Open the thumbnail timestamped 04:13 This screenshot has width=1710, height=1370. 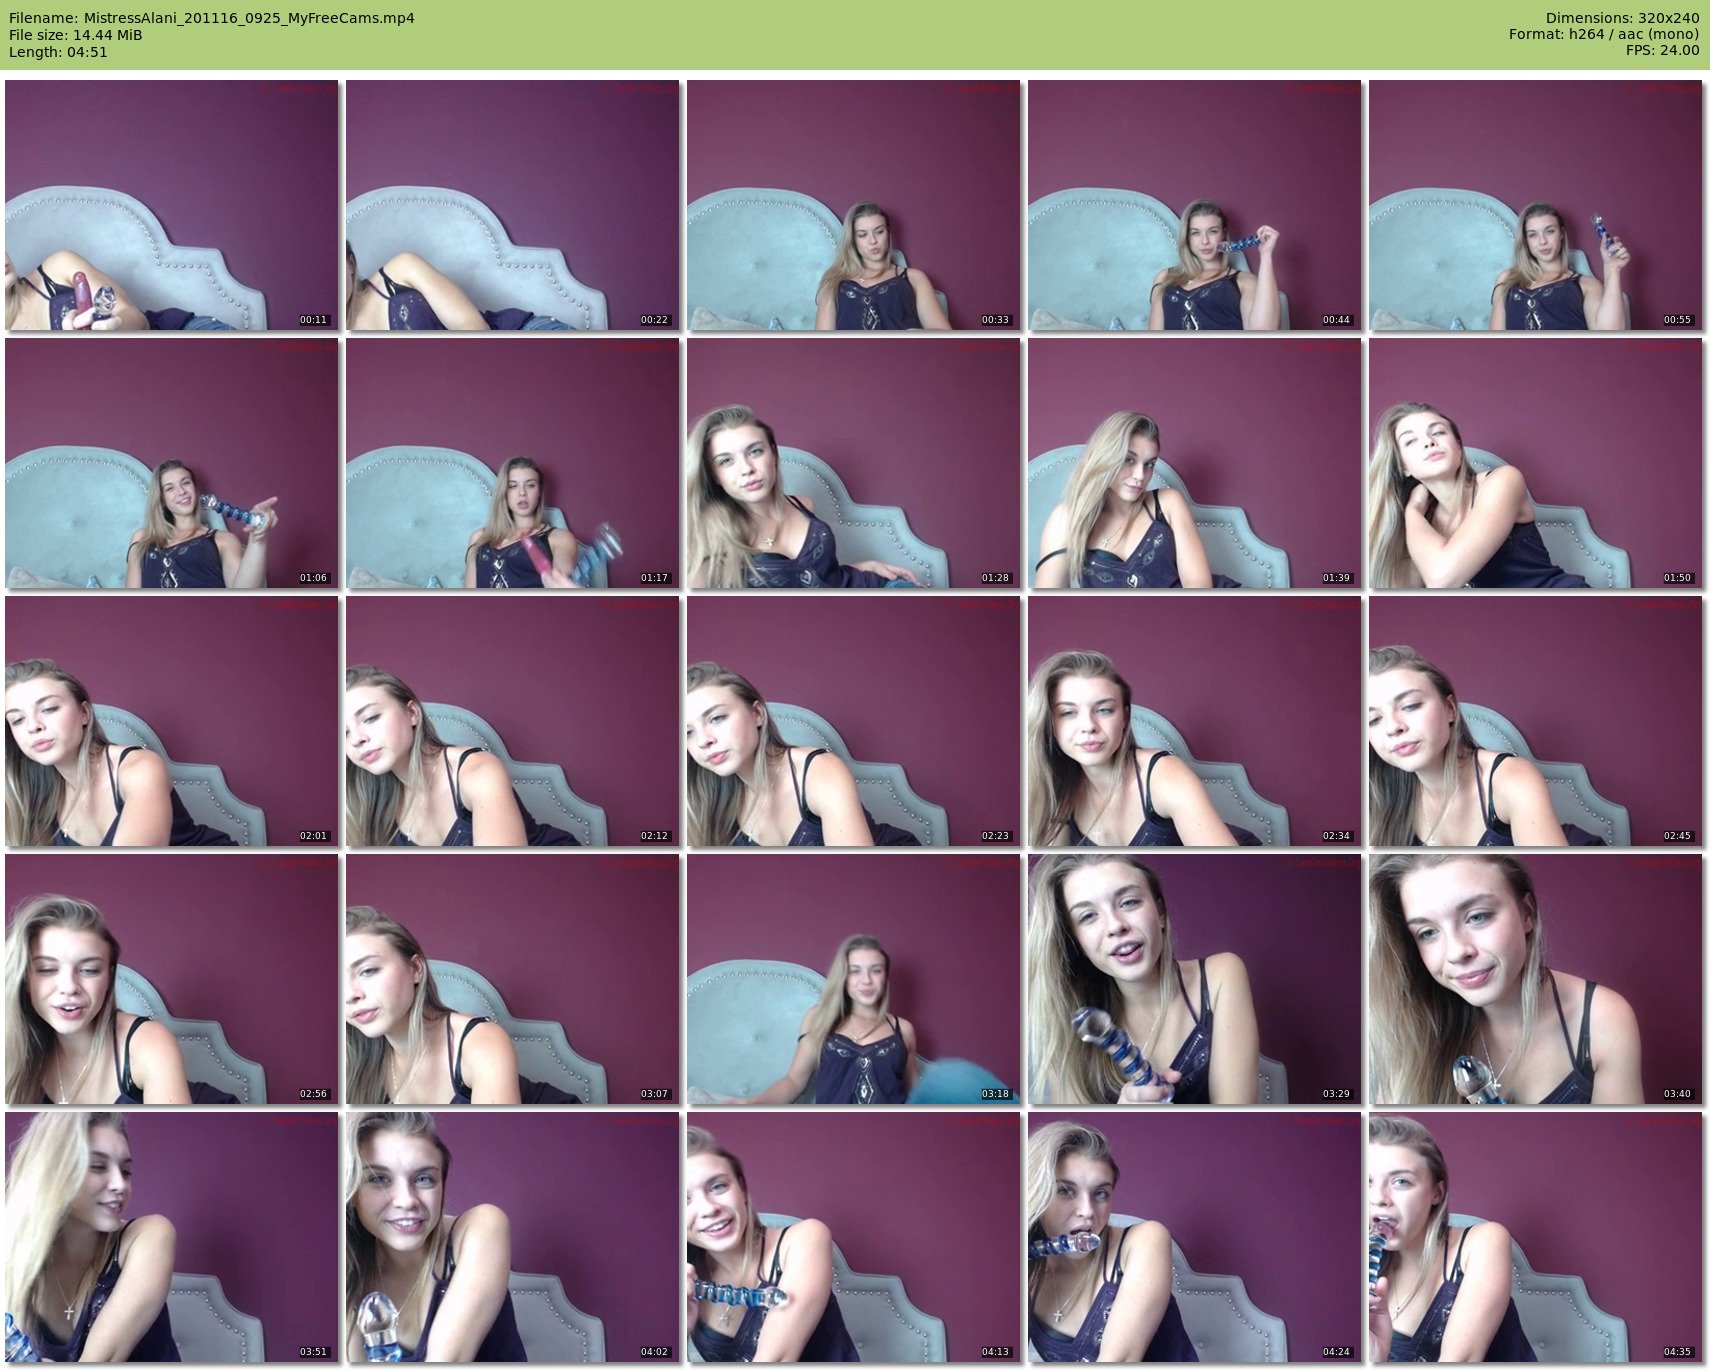pos(854,1237)
